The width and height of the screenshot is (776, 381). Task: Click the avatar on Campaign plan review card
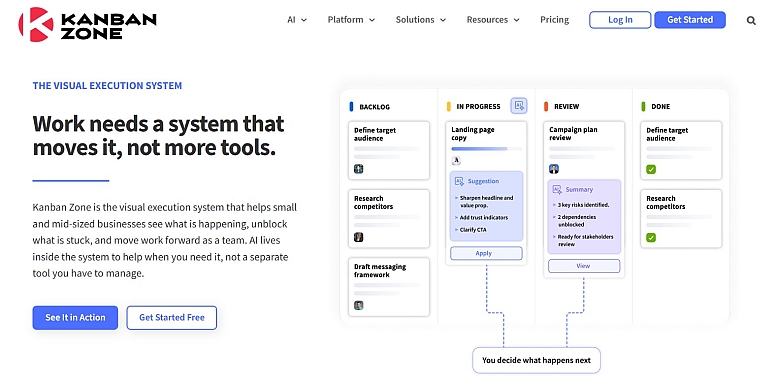tap(554, 169)
